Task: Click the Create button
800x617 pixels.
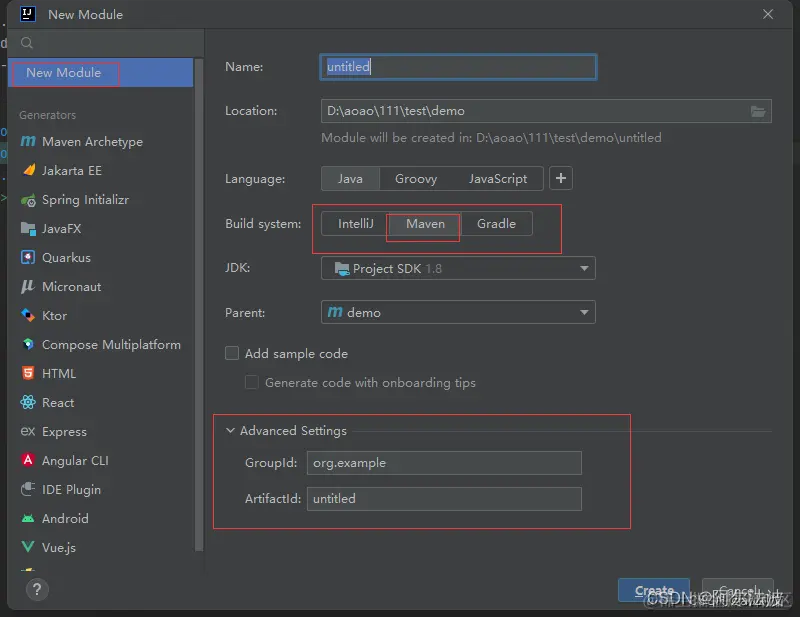Action: (654, 590)
